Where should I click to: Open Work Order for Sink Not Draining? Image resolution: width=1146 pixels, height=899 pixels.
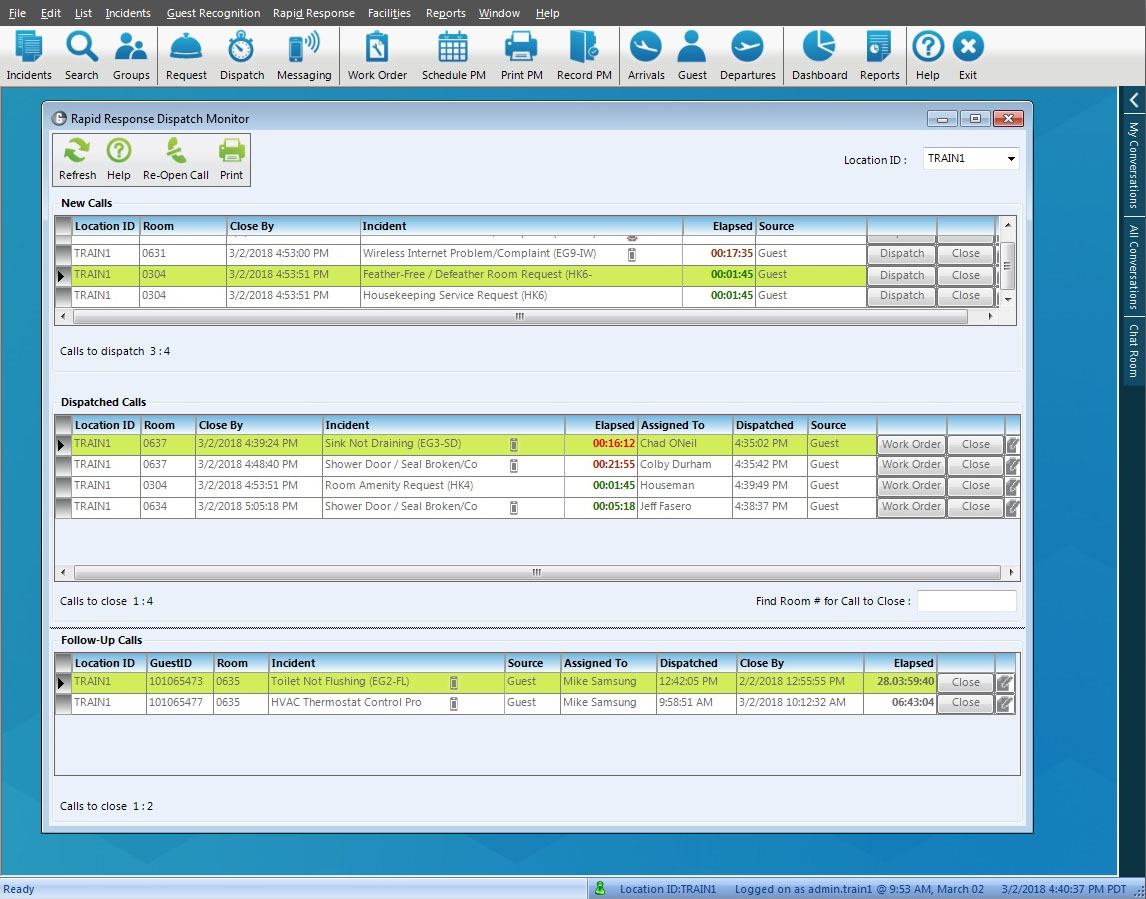pyautogui.click(x=911, y=445)
